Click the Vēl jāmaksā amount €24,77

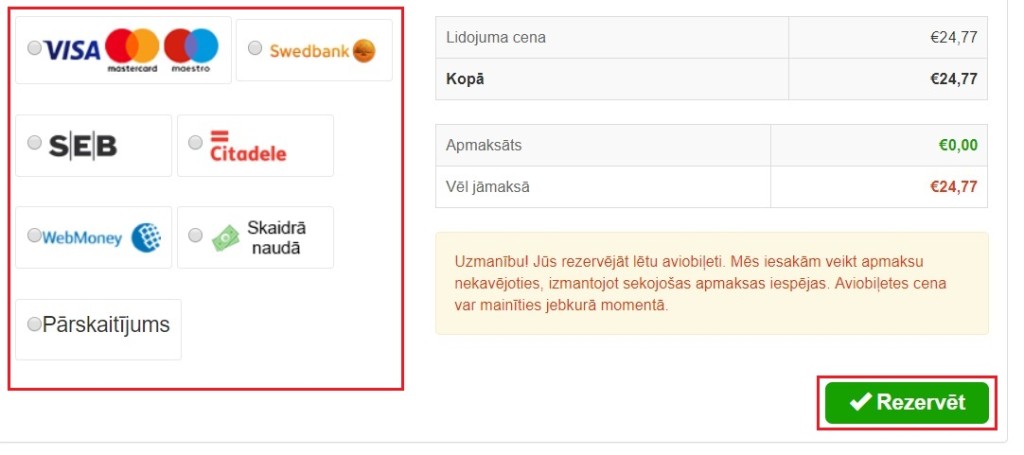pos(953,186)
